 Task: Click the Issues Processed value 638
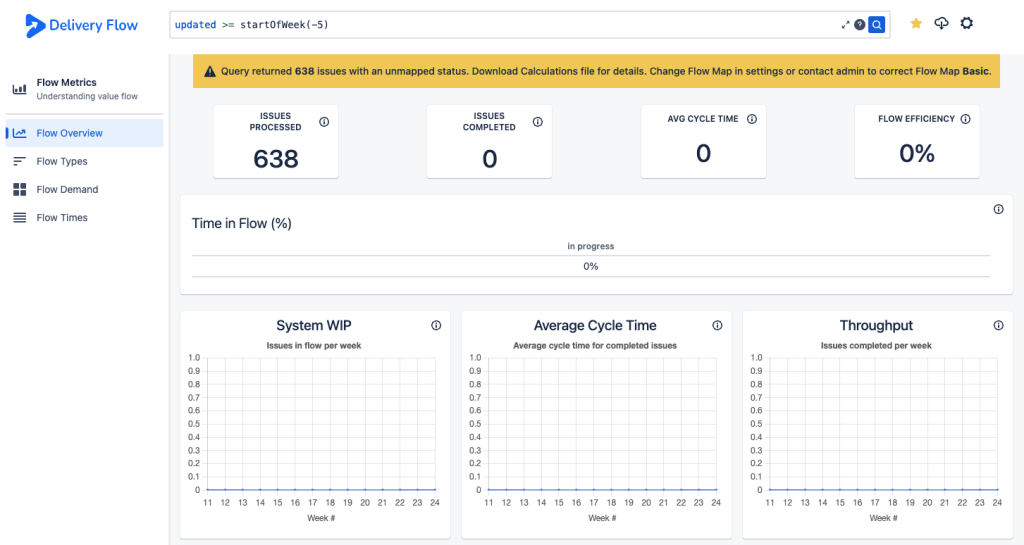pyautogui.click(x=276, y=159)
